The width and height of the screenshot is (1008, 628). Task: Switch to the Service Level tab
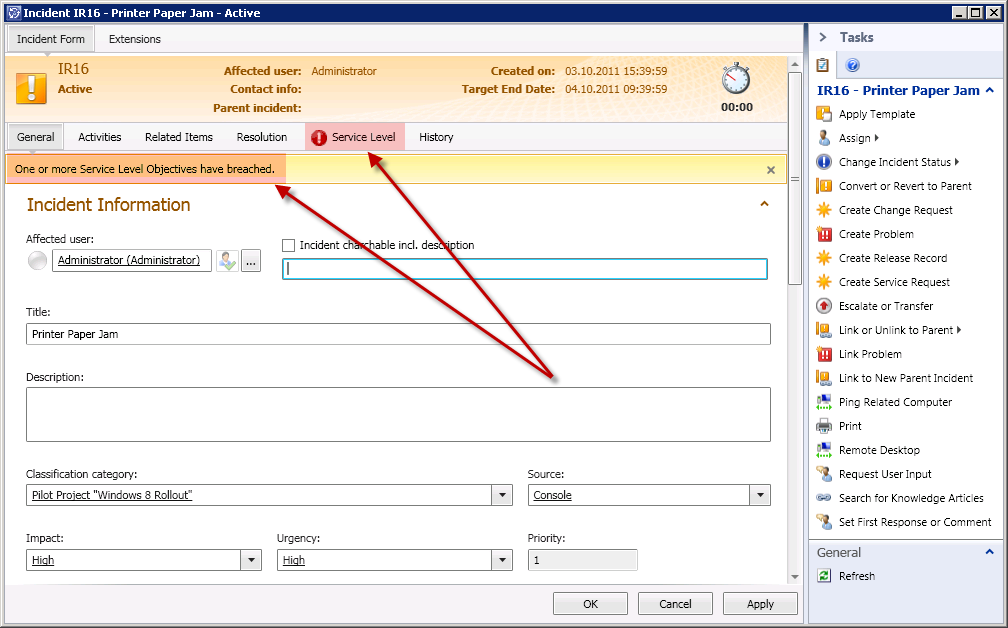(x=354, y=137)
